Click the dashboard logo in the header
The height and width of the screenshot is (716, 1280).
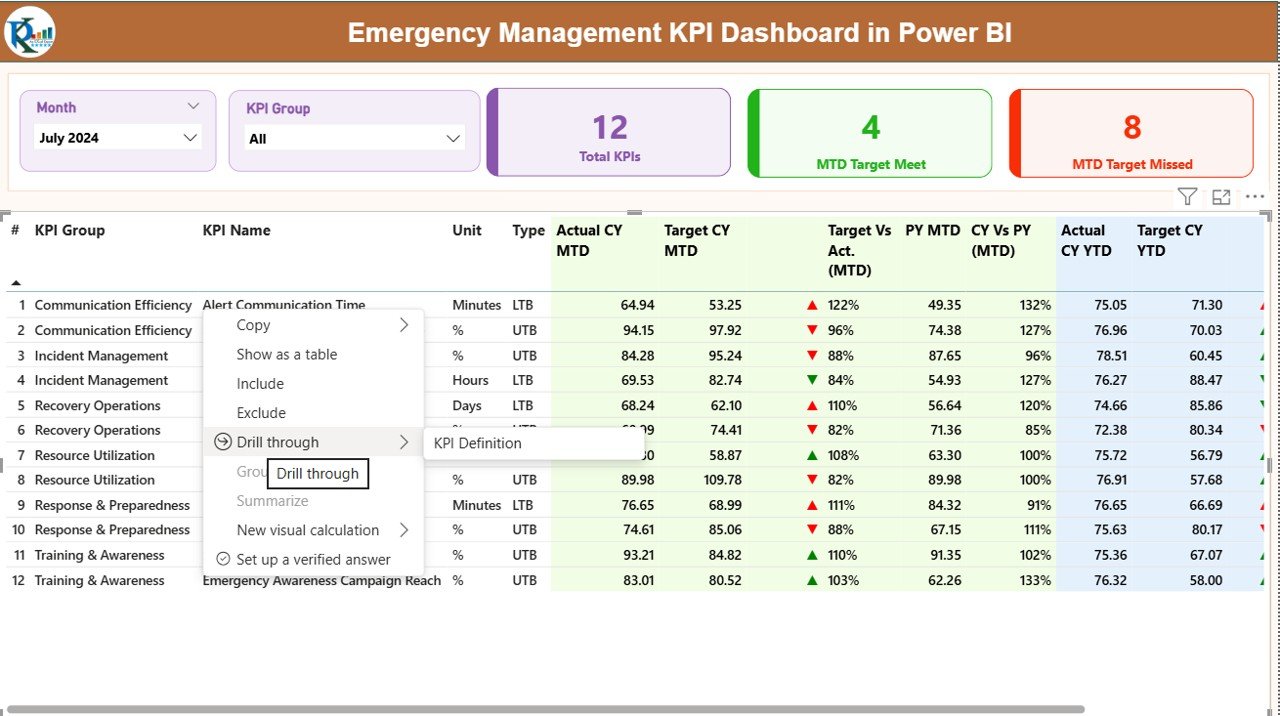(x=29, y=31)
